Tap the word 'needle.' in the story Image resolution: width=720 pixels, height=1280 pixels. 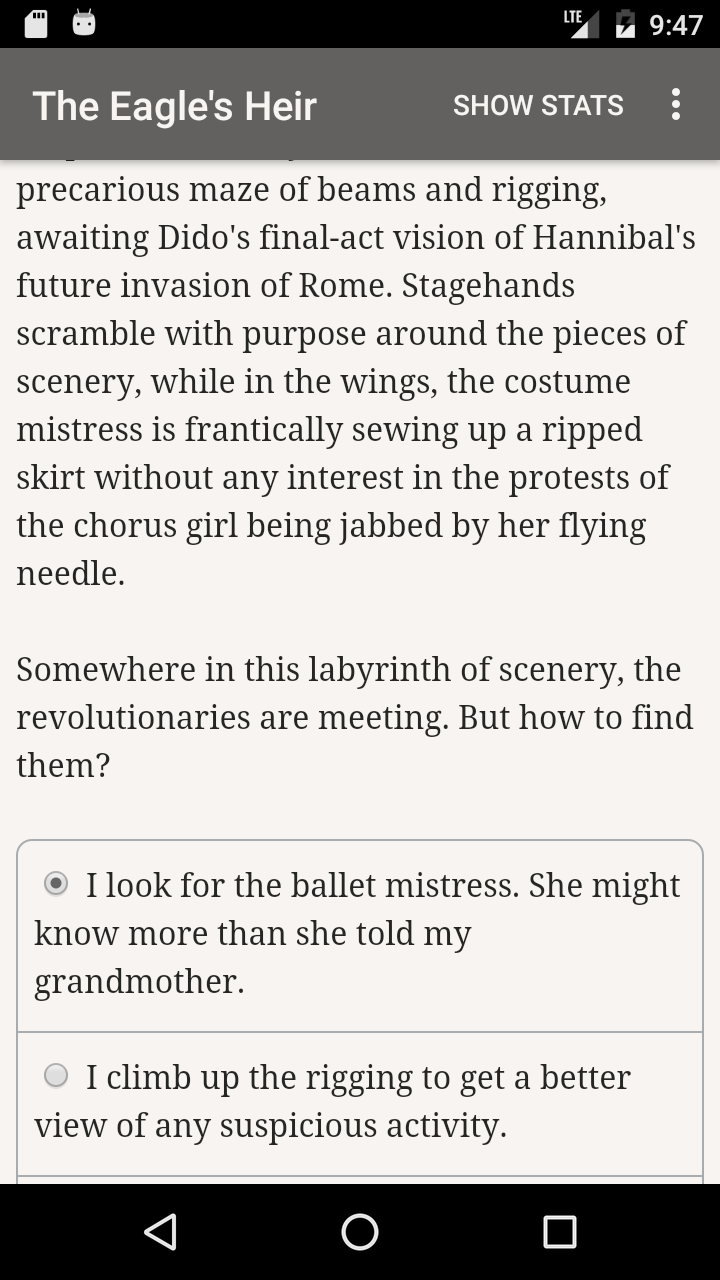pos(70,574)
